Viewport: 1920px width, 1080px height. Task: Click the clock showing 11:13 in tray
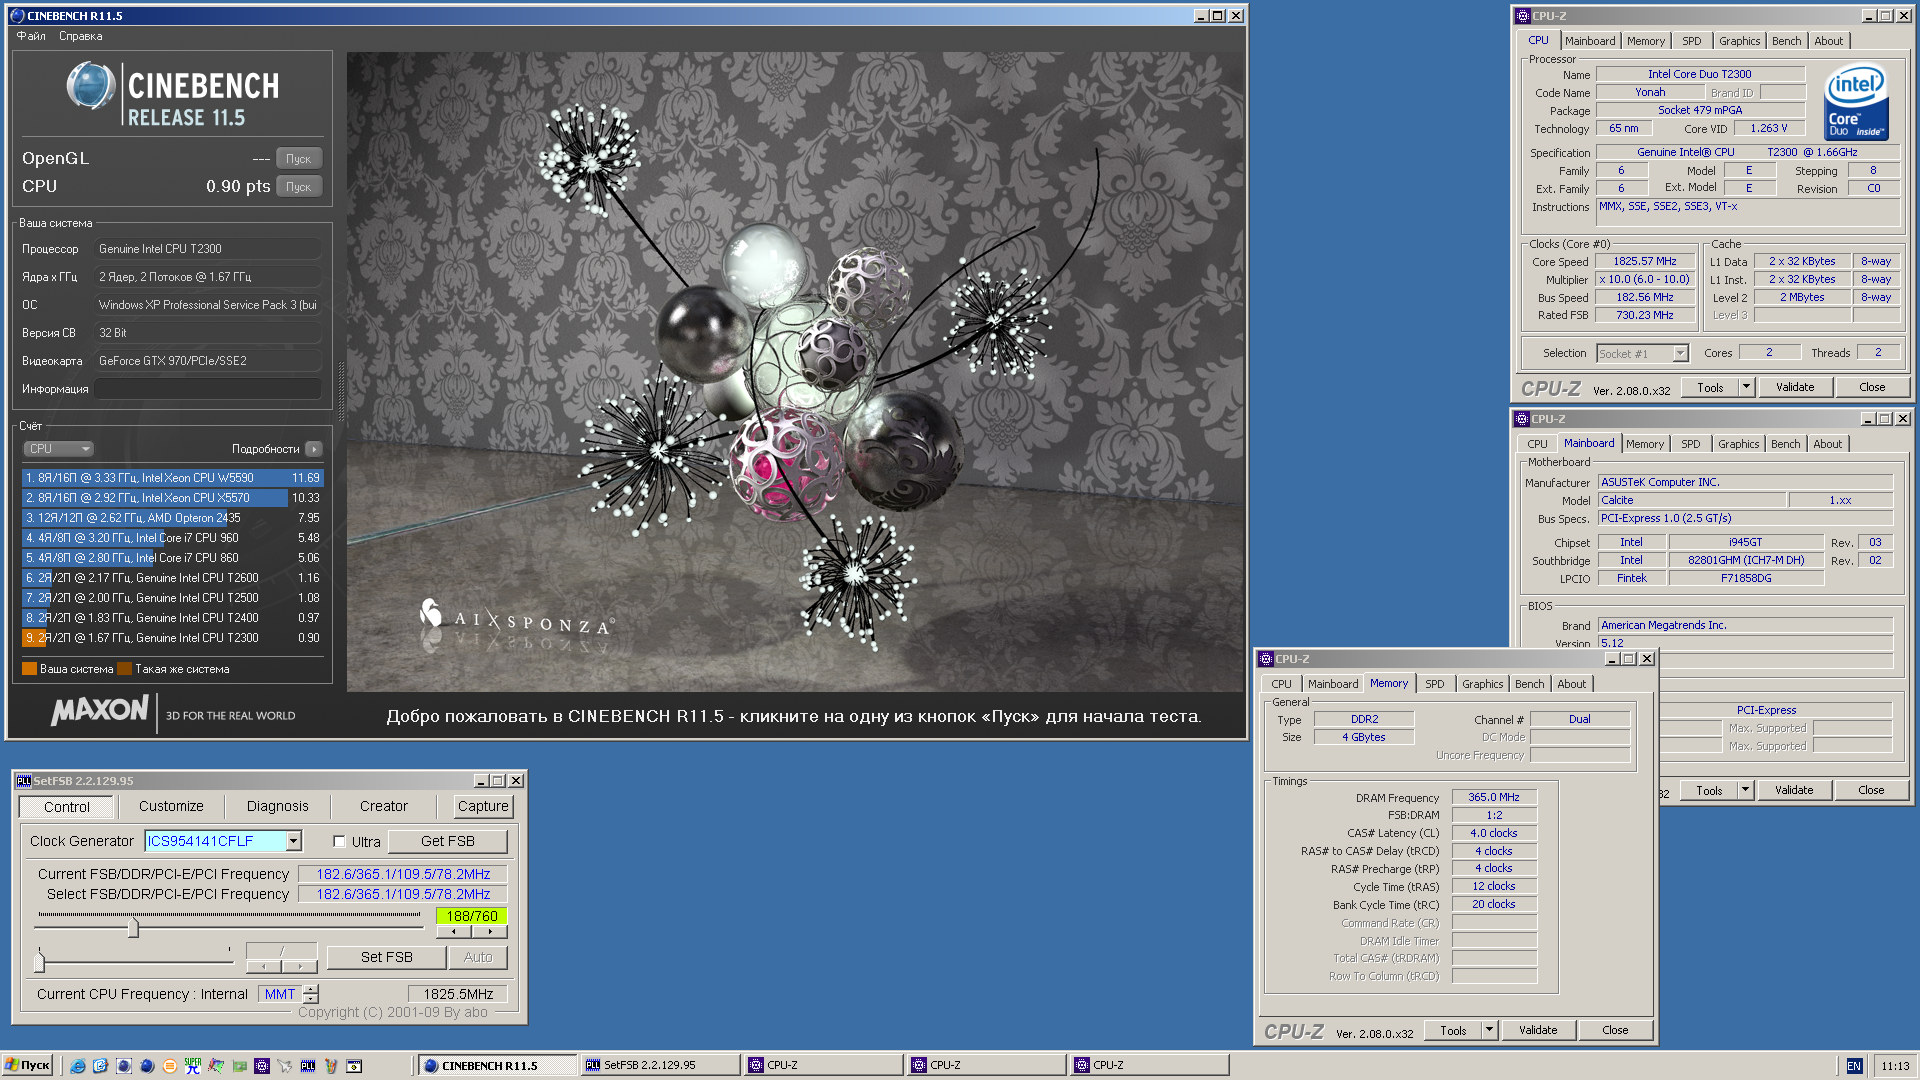pos(1895,1066)
